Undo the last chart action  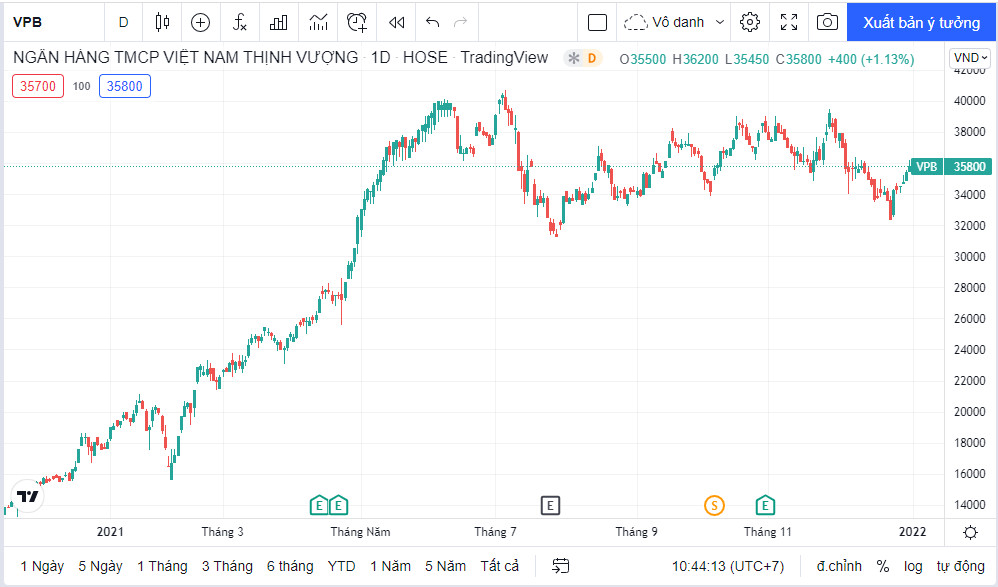tap(433, 22)
